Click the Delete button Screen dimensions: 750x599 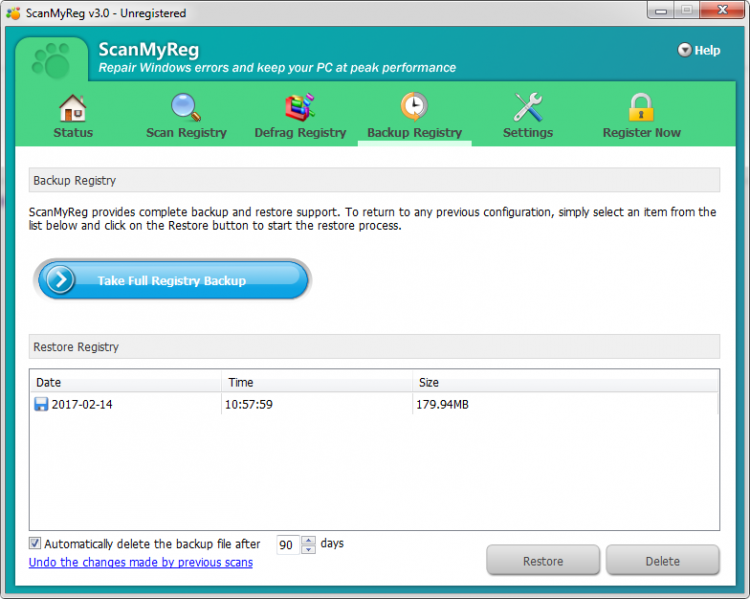click(662, 560)
